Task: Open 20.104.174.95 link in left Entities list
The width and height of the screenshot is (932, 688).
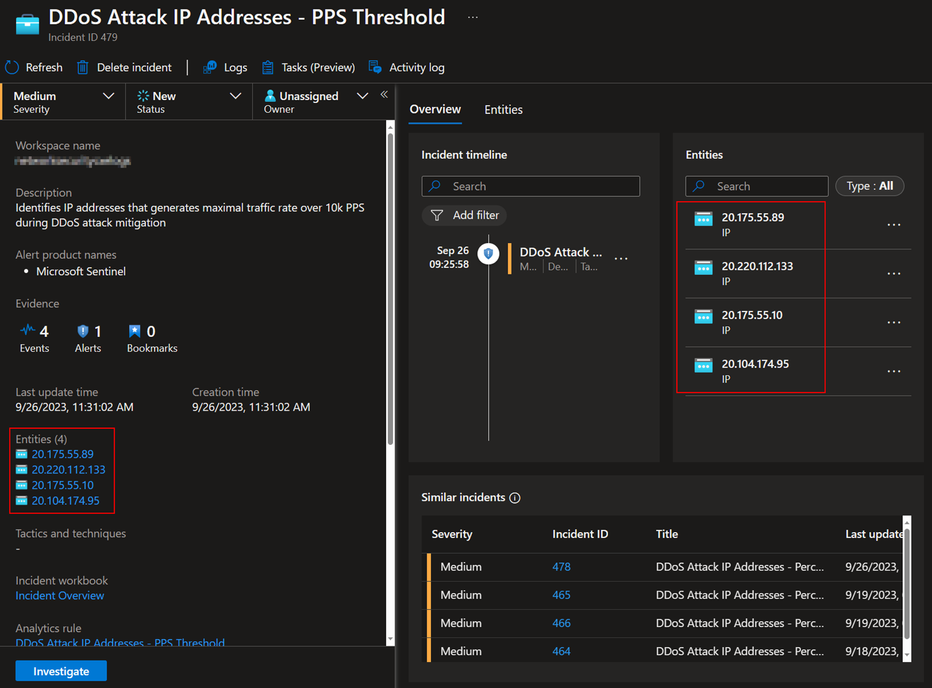Action: pos(65,501)
